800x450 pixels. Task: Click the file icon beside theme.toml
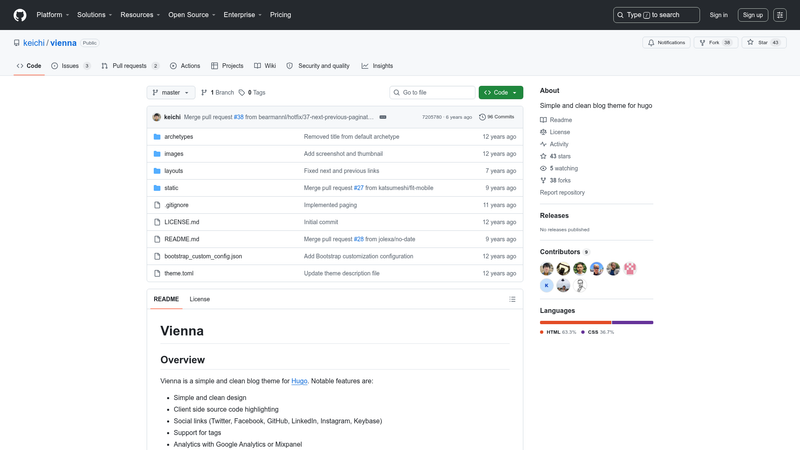pyautogui.click(x=157, y=273)
